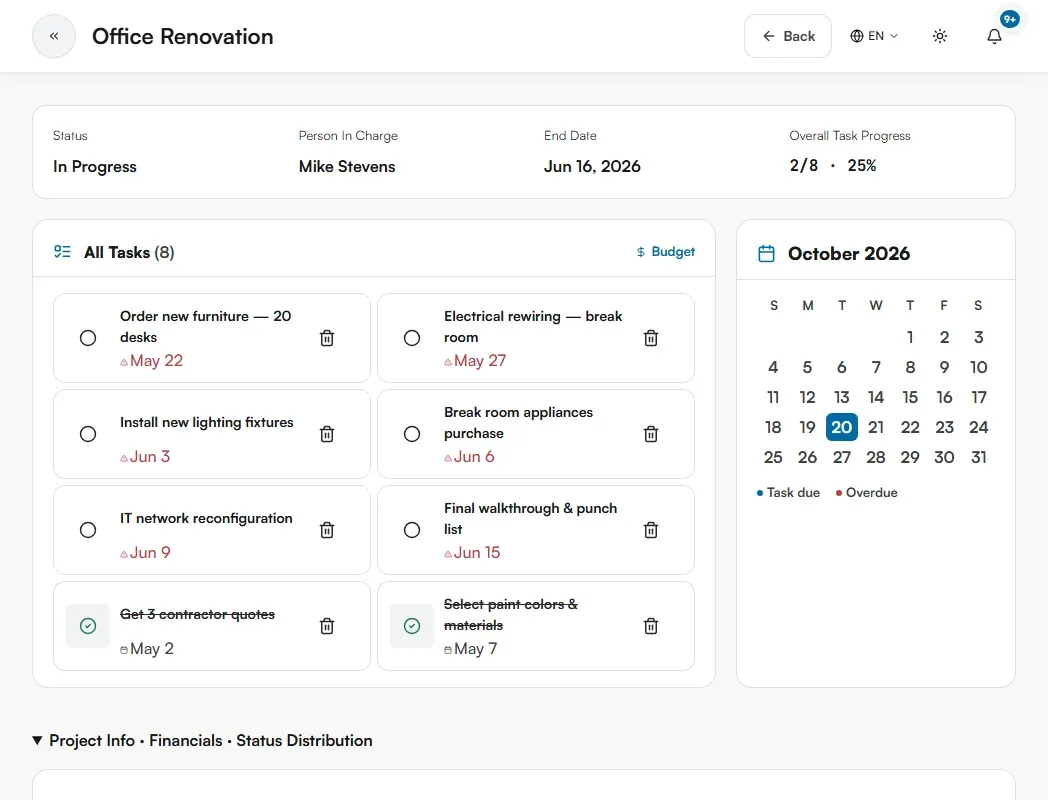Mark Final walkthrough & punch list complete
Screen dimensions: 1048x800
pos(412,530)
